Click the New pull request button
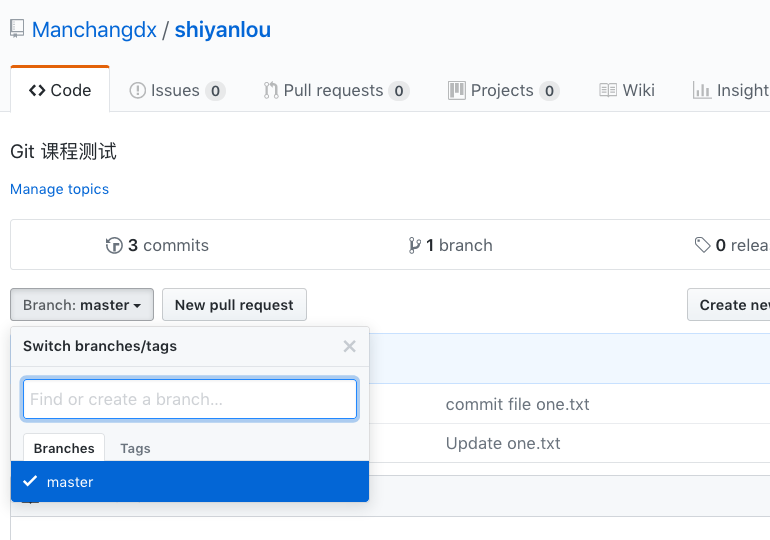 click(234, 305)
